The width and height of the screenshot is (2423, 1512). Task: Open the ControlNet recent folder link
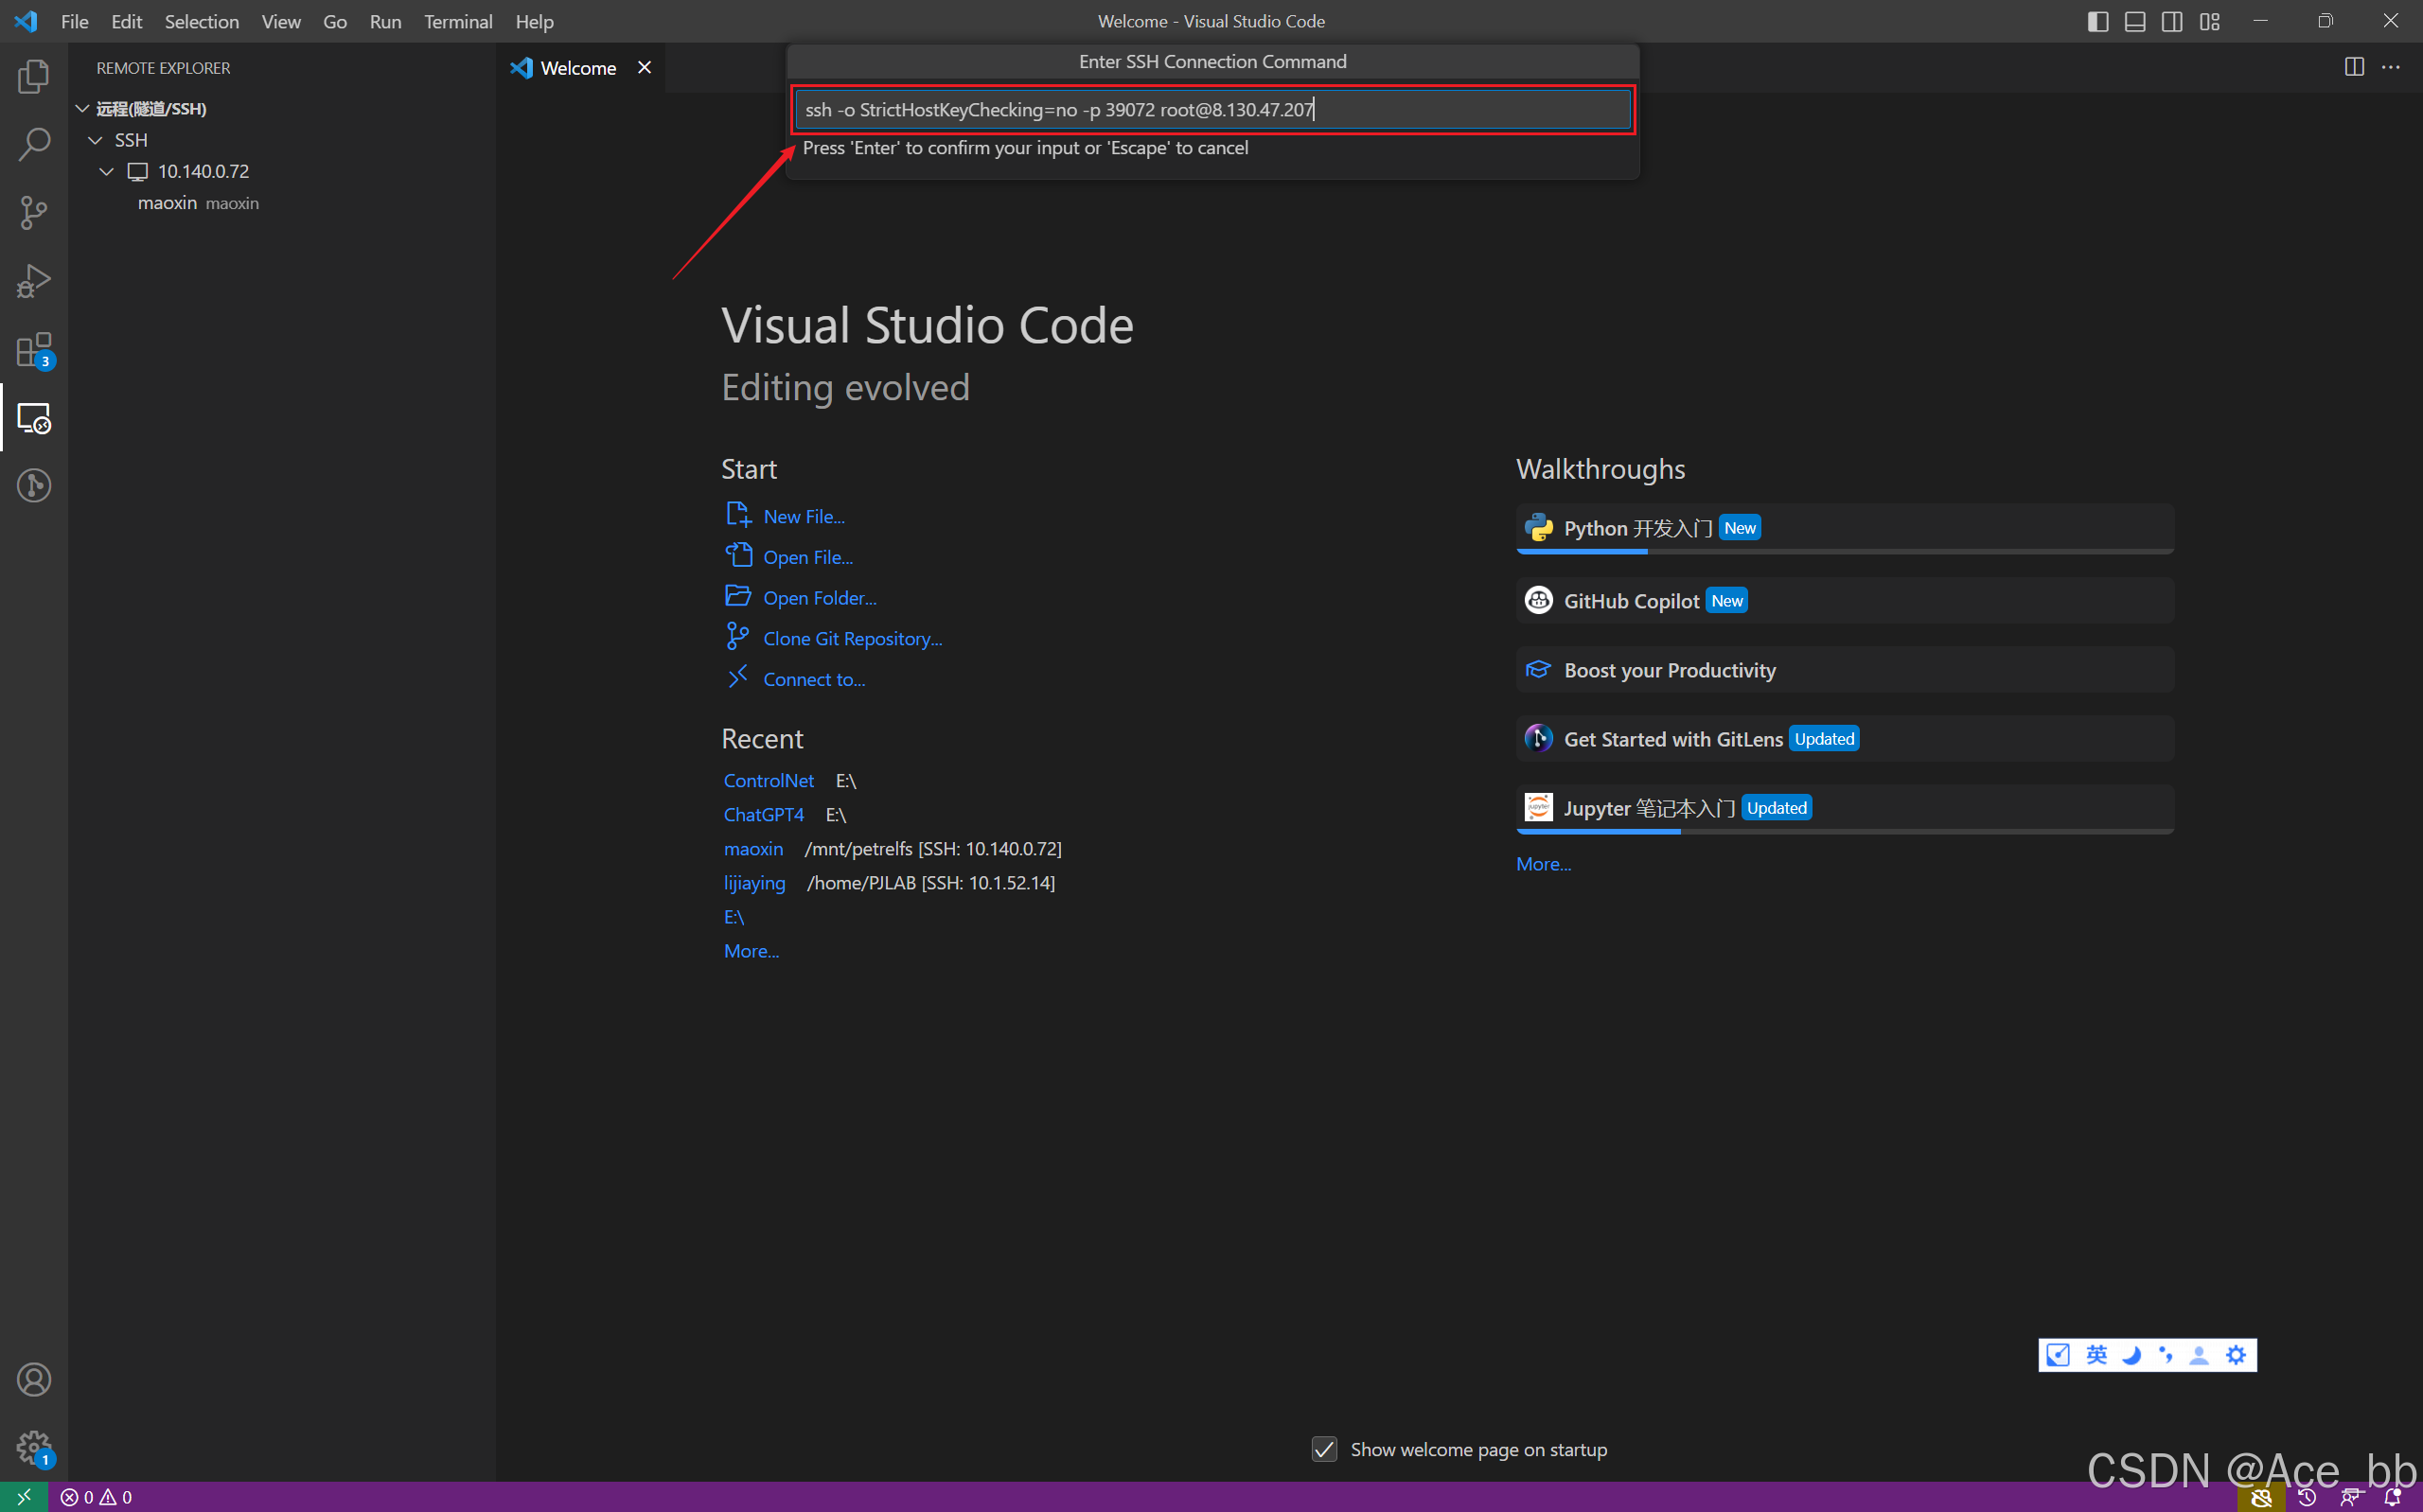pos(768,780)
